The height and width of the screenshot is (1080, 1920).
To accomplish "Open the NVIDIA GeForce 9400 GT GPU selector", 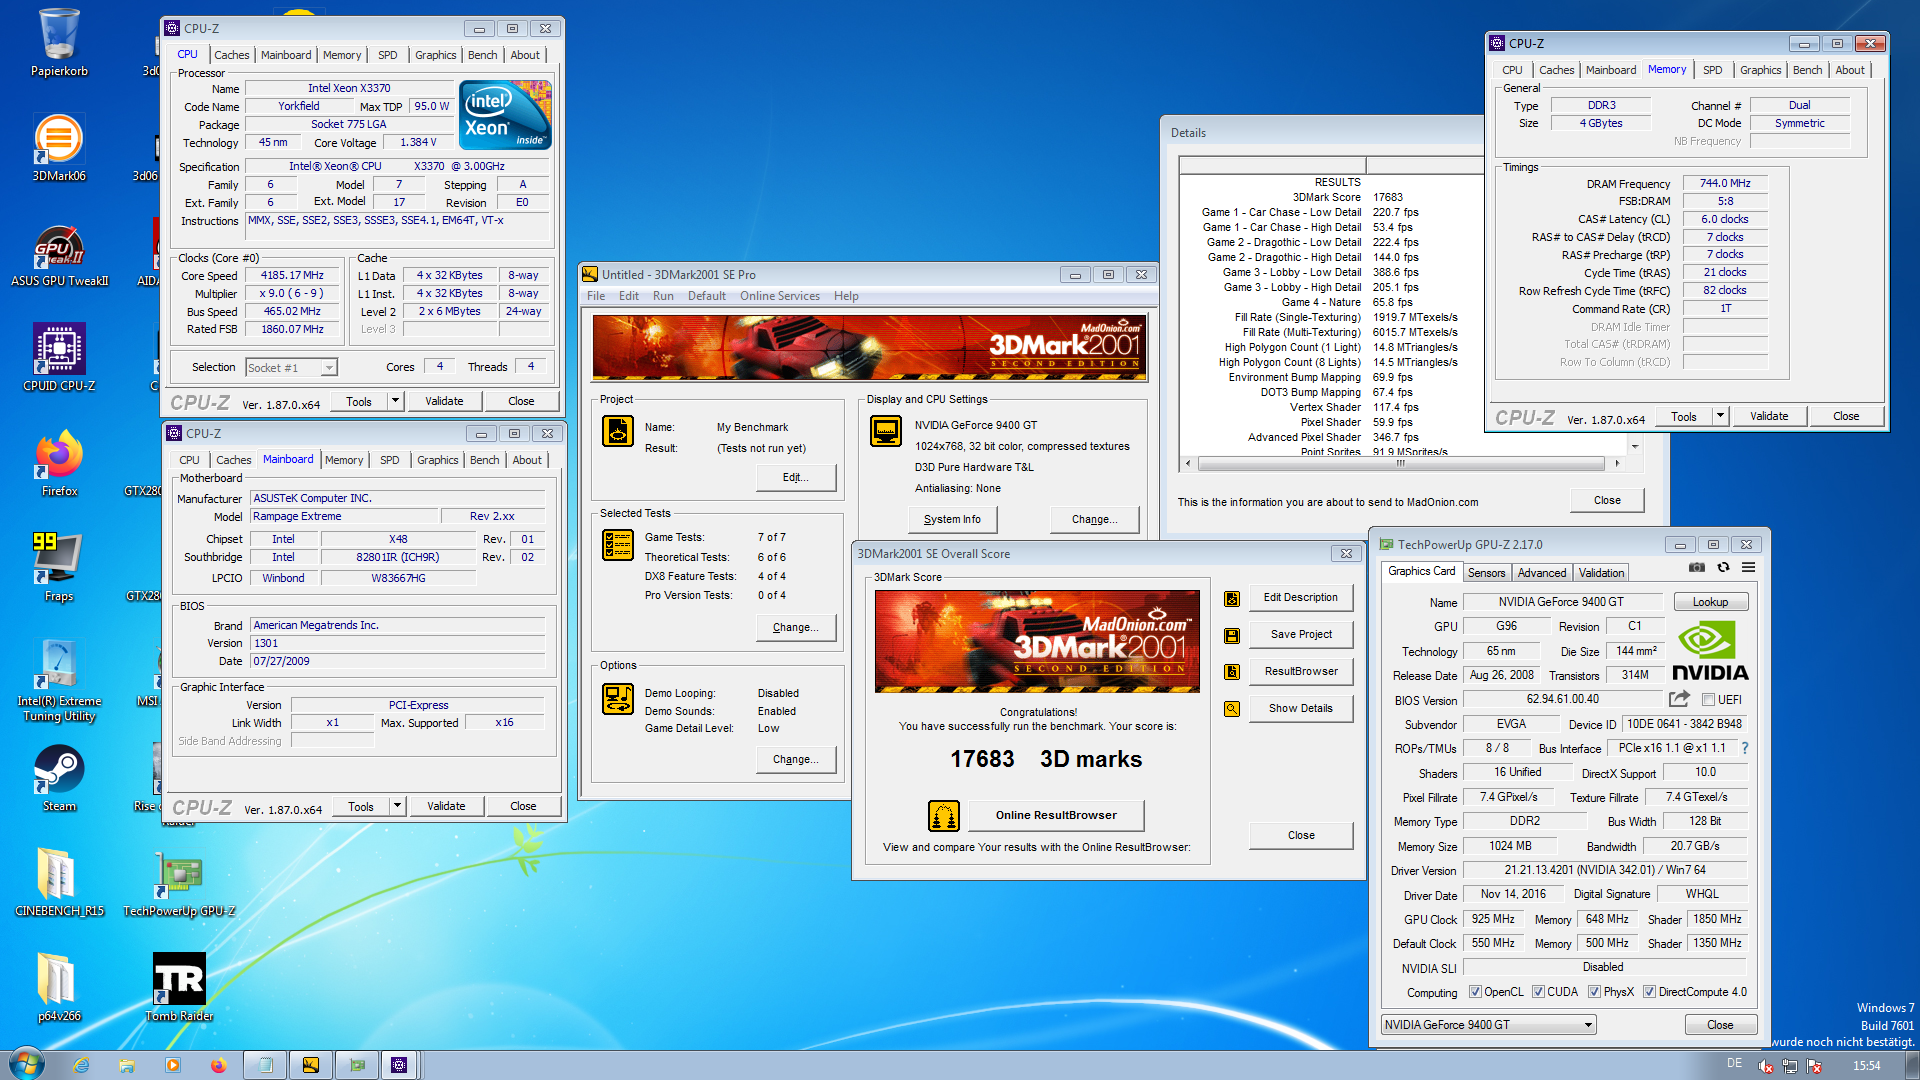I will [x=1488, y=1025].
